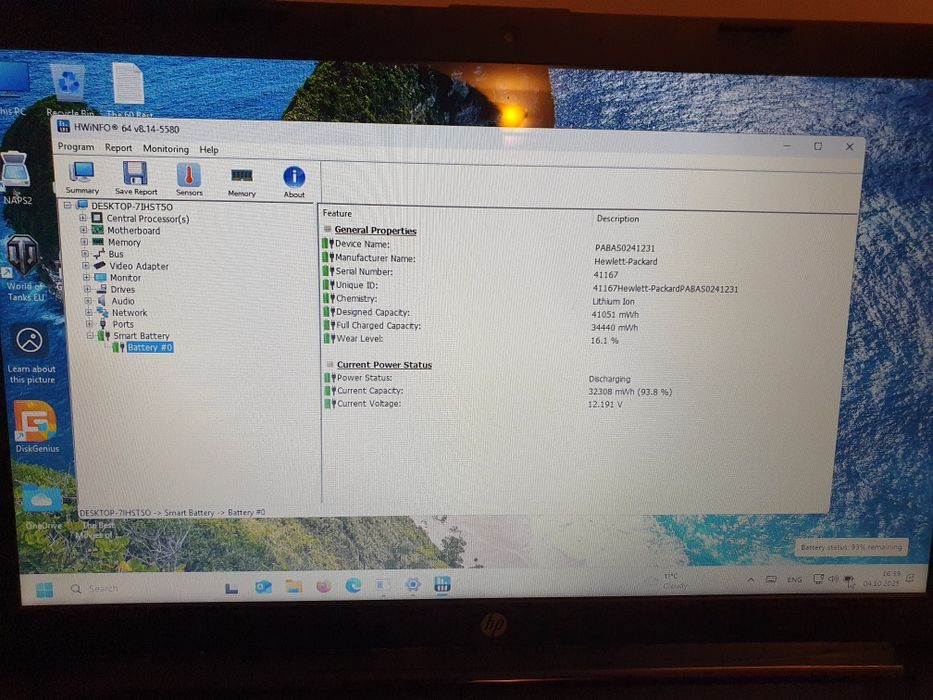Expand the Bus tree node

85,254
